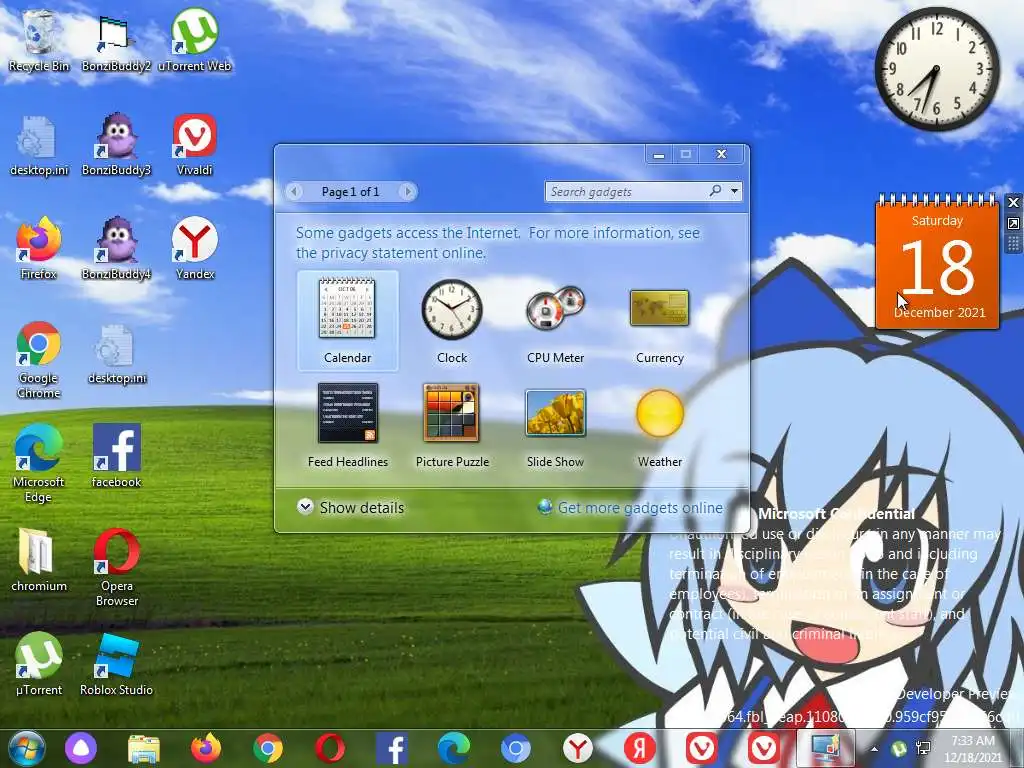Image resolution: width=1024 pixels, height=768 pixels.
Task: Select the chromium folder on the desktop
Action: coord(39,560)
